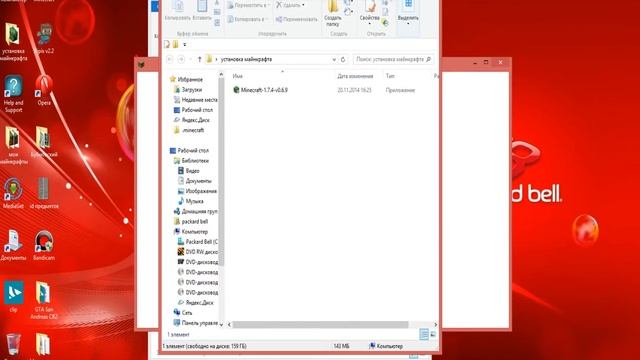The width and height of the screenshot is (640, 360).
Task: Click the horizontal scrollbar in file list
Action: pyautogui.click(x=320, y=324)
